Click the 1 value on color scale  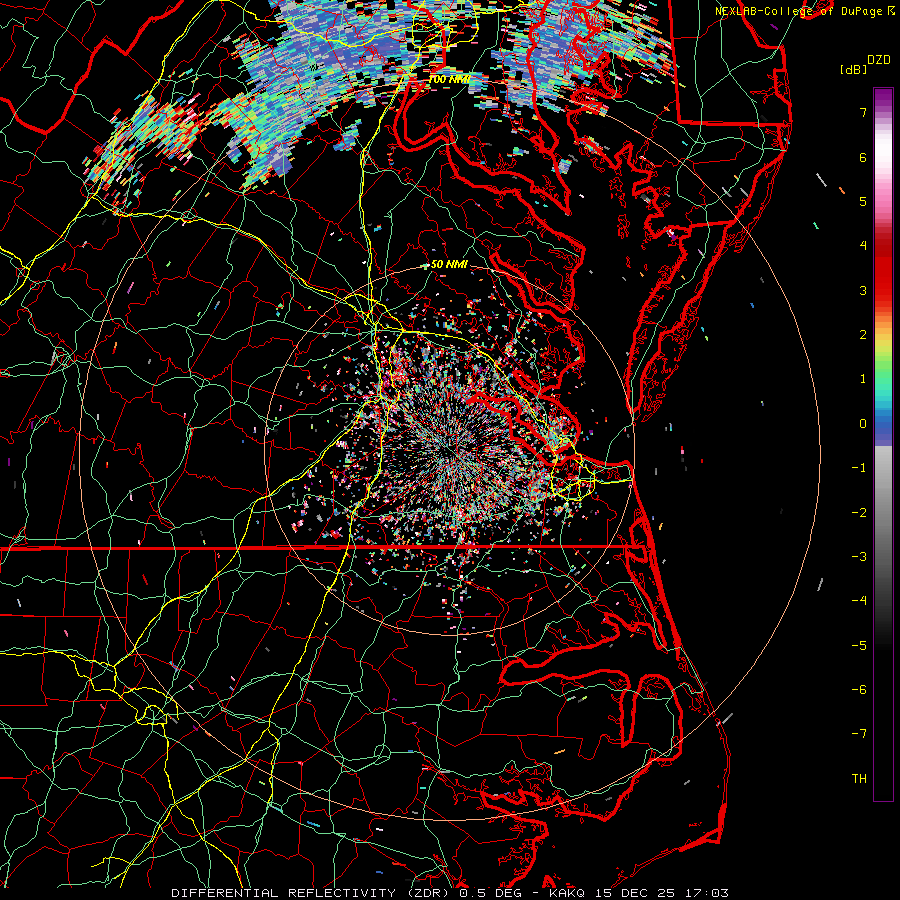pos(863,379)
